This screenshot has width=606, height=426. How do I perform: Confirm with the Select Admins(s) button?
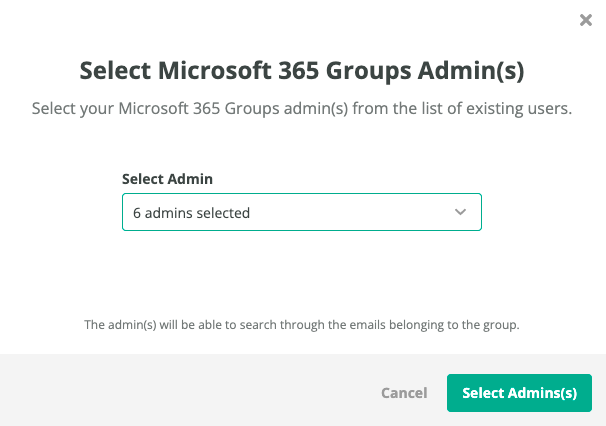[519, 393]
